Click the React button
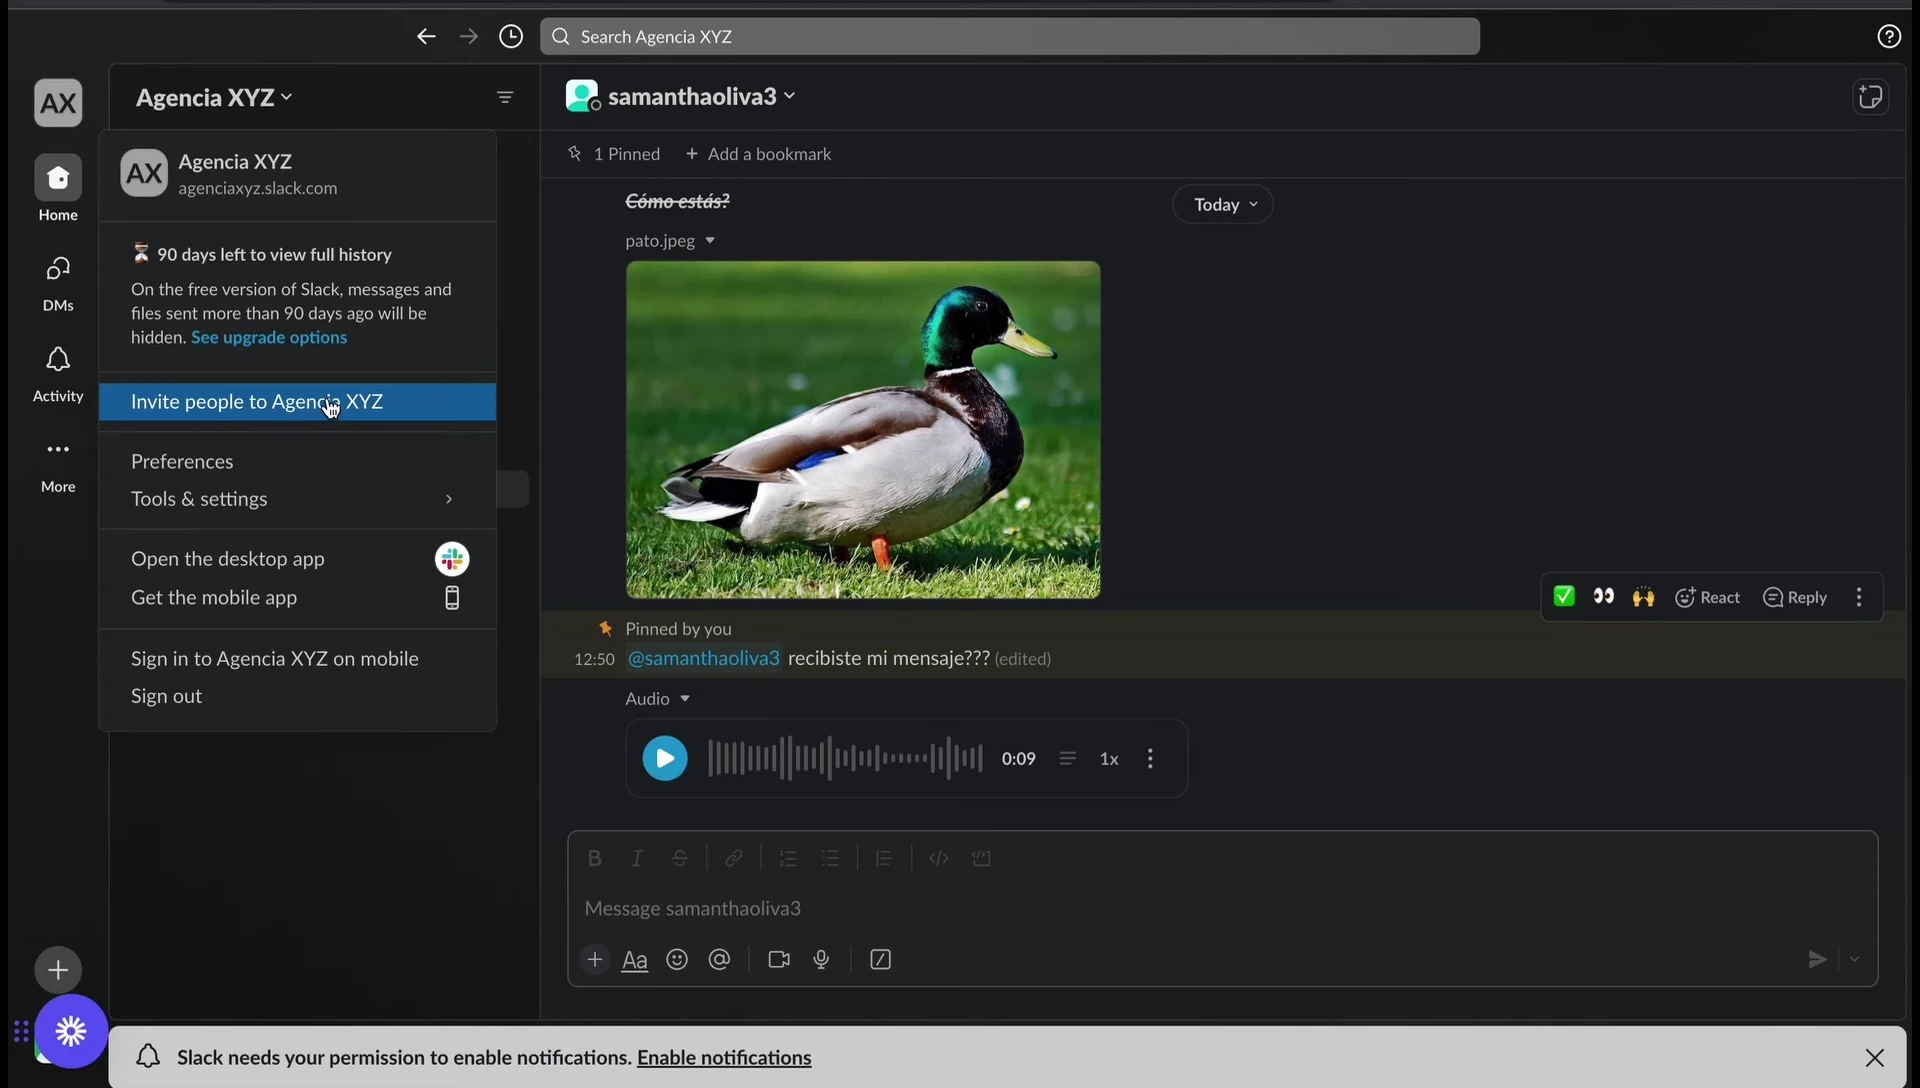The image size is (1920, 1088). tap(1708, 597)
